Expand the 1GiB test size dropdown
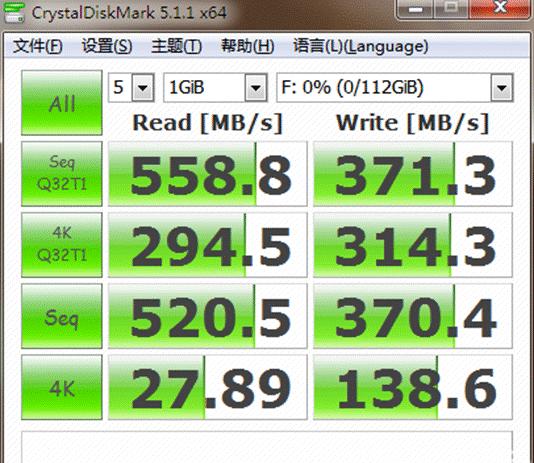The height and width of the screenshot is (463, 534). 256,87
